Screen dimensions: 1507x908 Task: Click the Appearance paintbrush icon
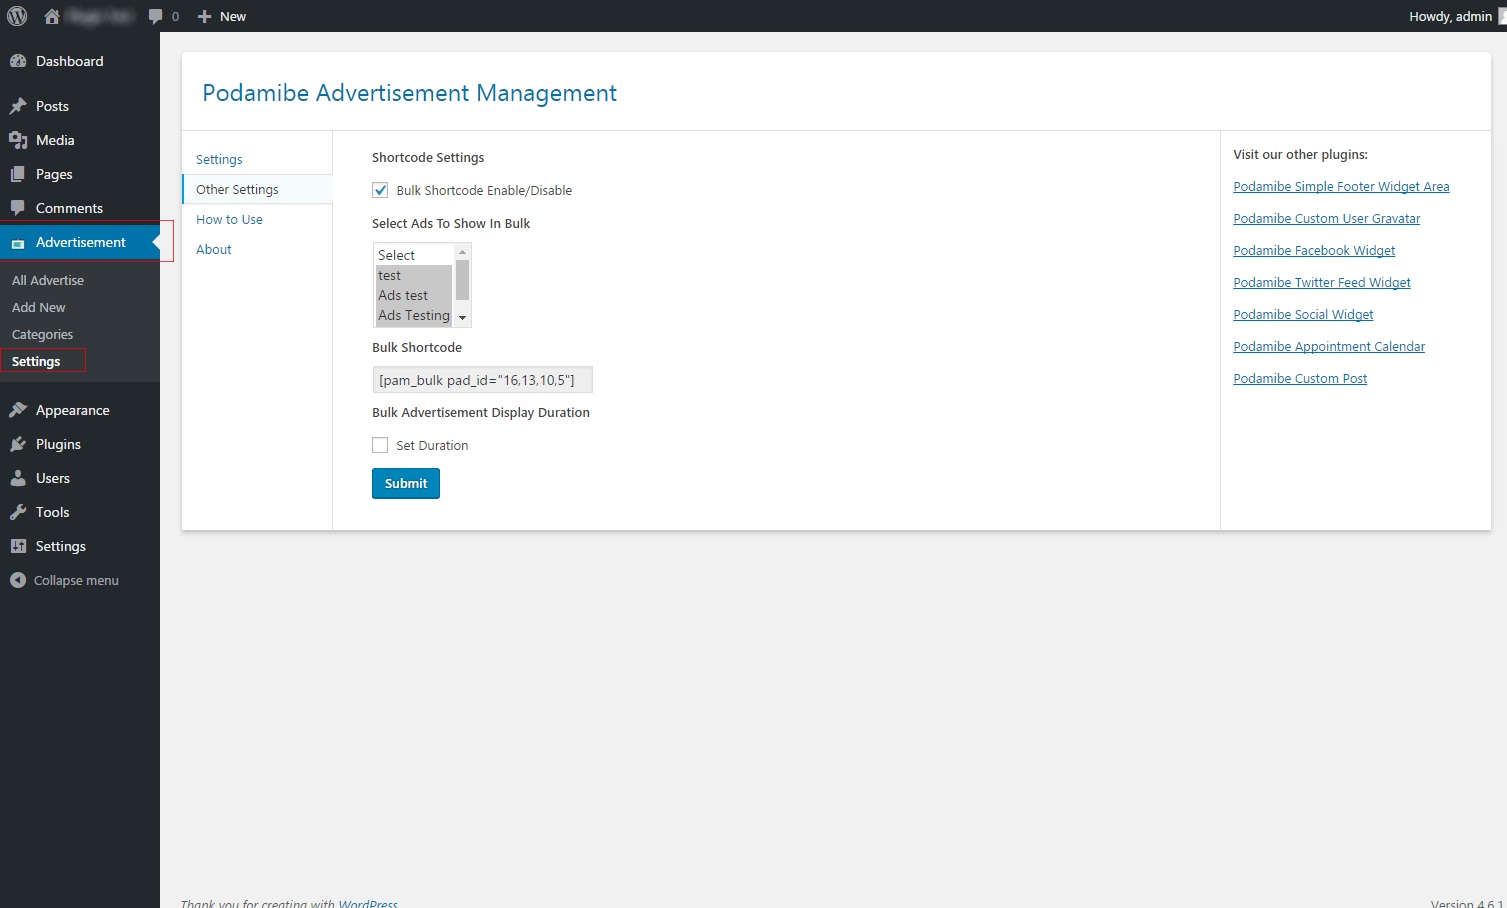[x=18, y=410]
